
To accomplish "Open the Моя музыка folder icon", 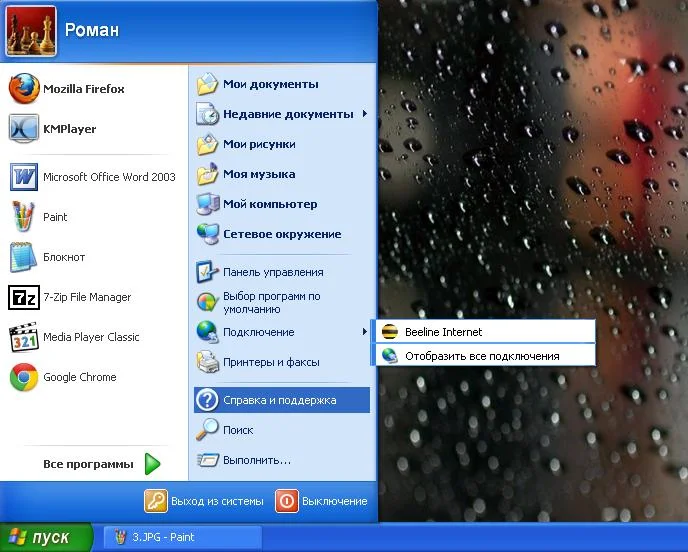I will (207, 174).
